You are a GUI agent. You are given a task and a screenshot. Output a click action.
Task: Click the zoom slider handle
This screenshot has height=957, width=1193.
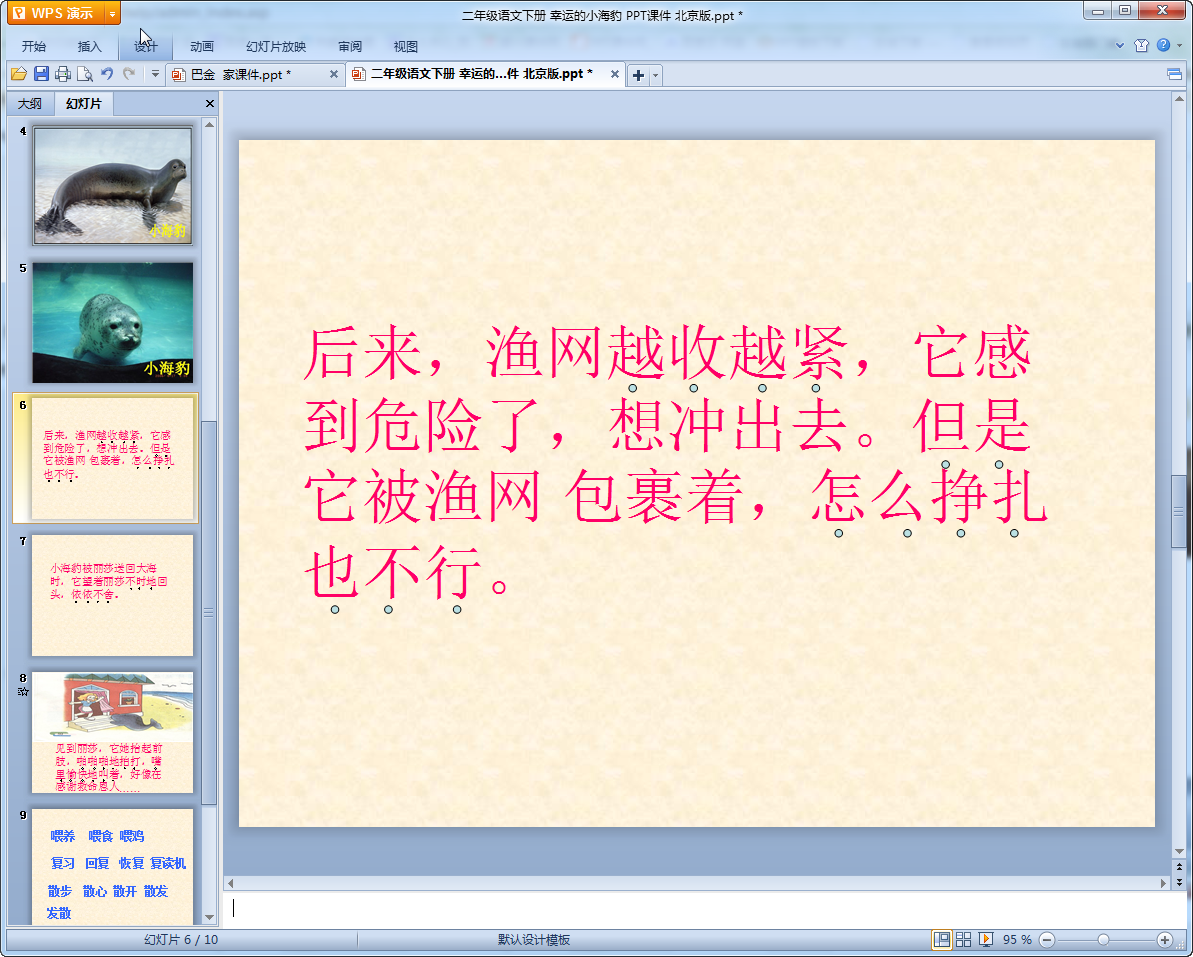pos(1103,939)
